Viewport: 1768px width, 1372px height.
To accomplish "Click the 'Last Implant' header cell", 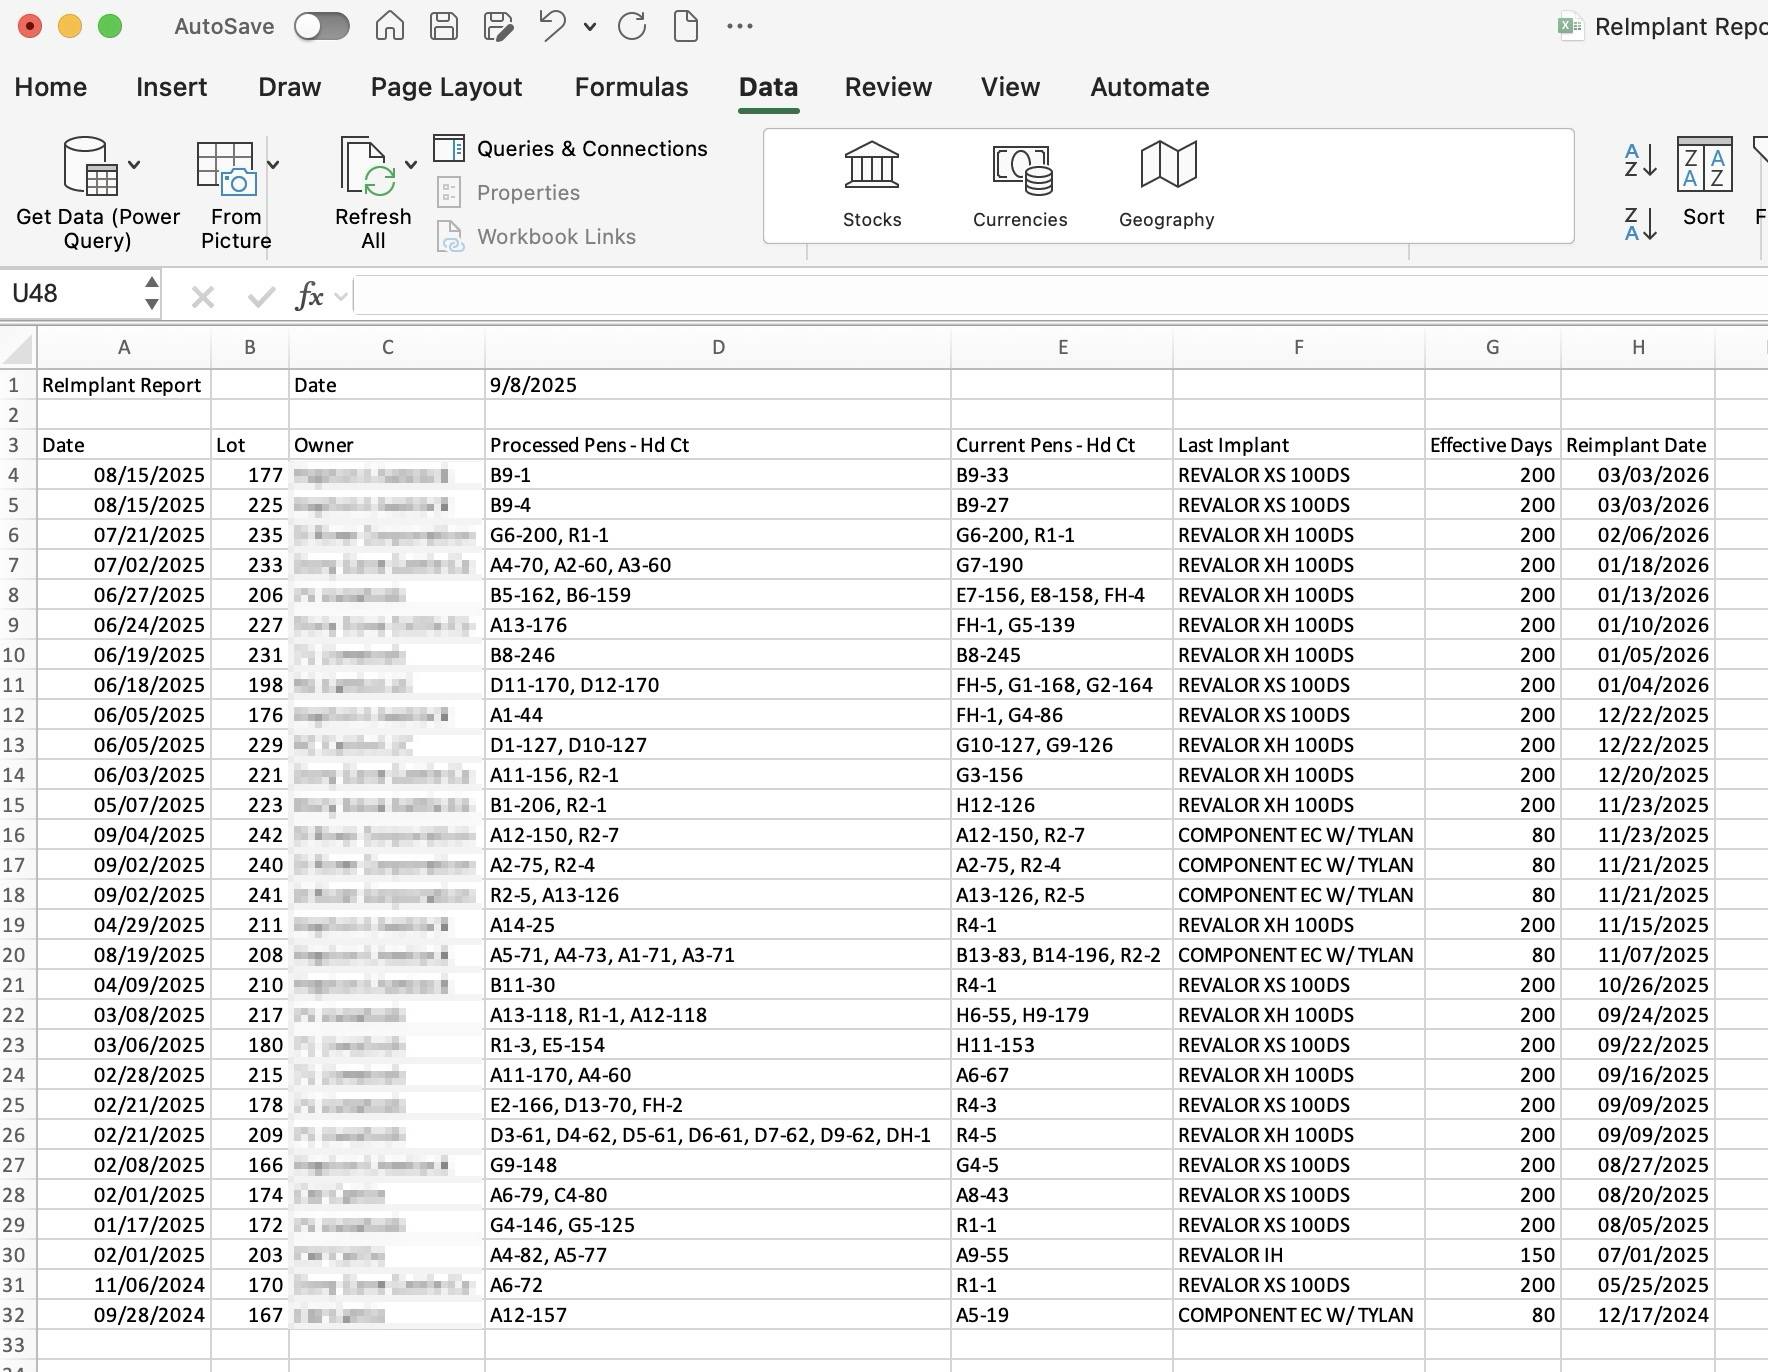I will tap(1299, 445).
